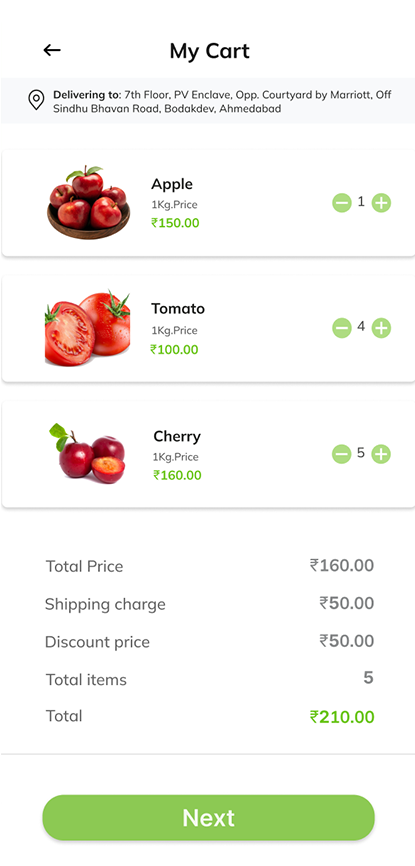415x866 pixels.
Task: Tap the delivery location pin icon
Action: point(36,100)
